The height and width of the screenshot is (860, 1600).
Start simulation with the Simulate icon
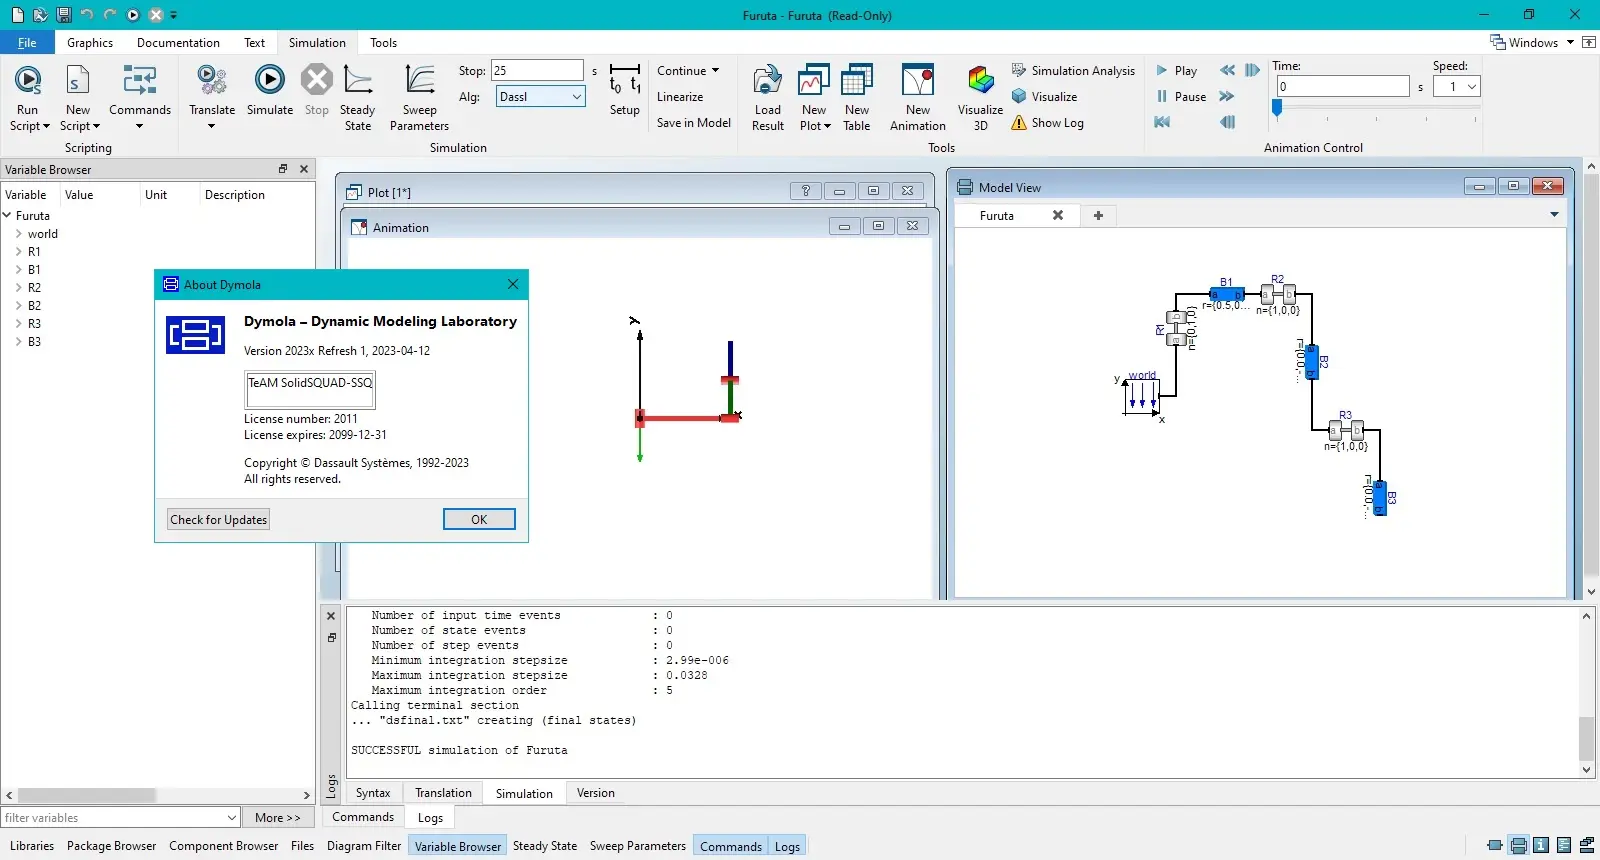pos(270,79)
